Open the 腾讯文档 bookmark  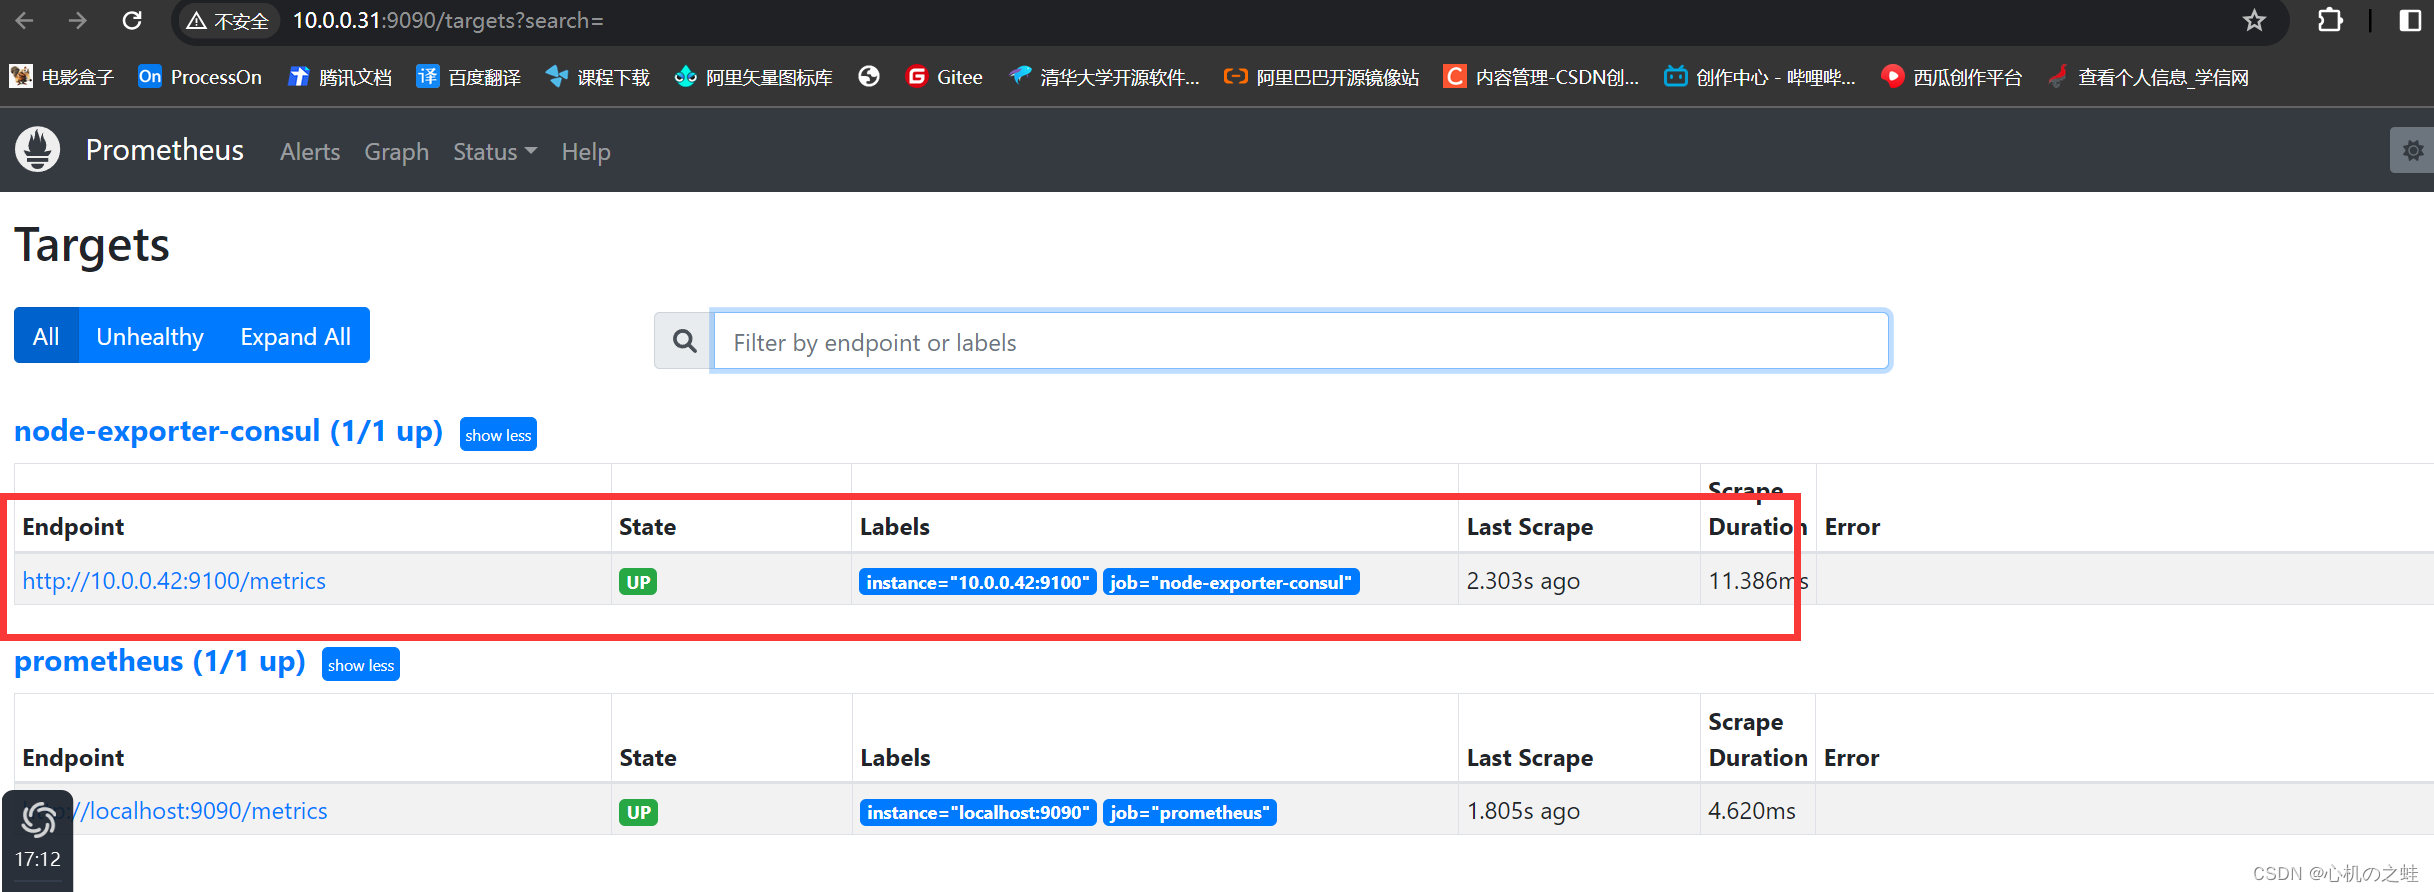pos(340,77)
